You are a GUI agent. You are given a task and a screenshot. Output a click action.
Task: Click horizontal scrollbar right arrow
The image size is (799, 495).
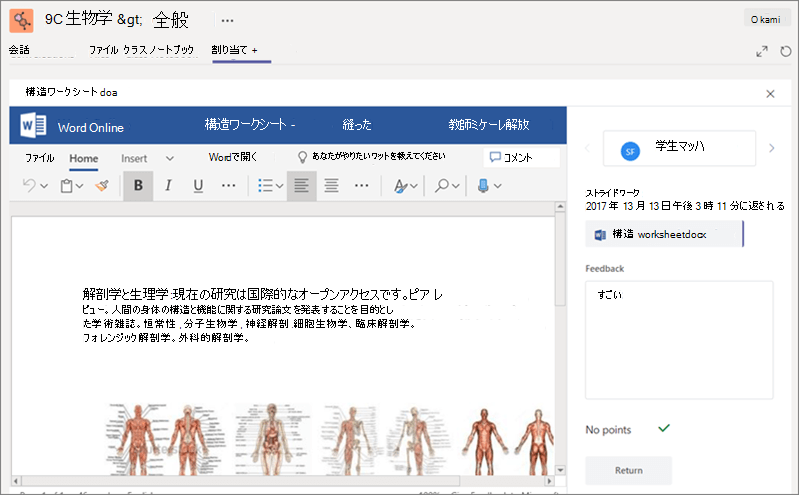coord(549,481)
